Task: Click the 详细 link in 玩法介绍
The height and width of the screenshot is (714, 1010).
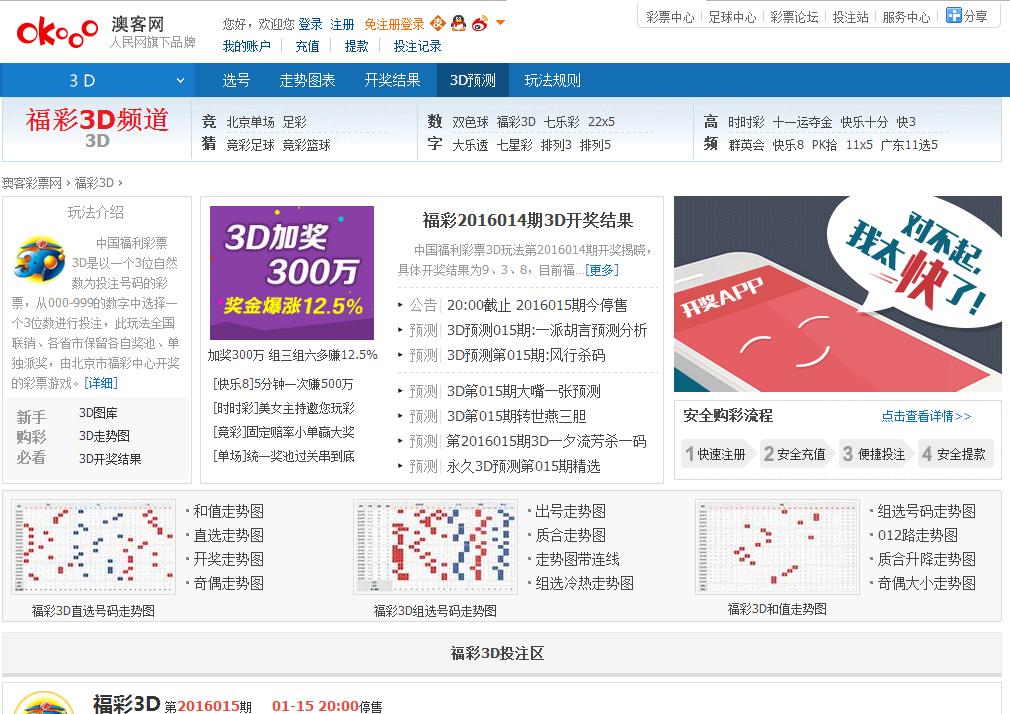Action: [101, 383]
